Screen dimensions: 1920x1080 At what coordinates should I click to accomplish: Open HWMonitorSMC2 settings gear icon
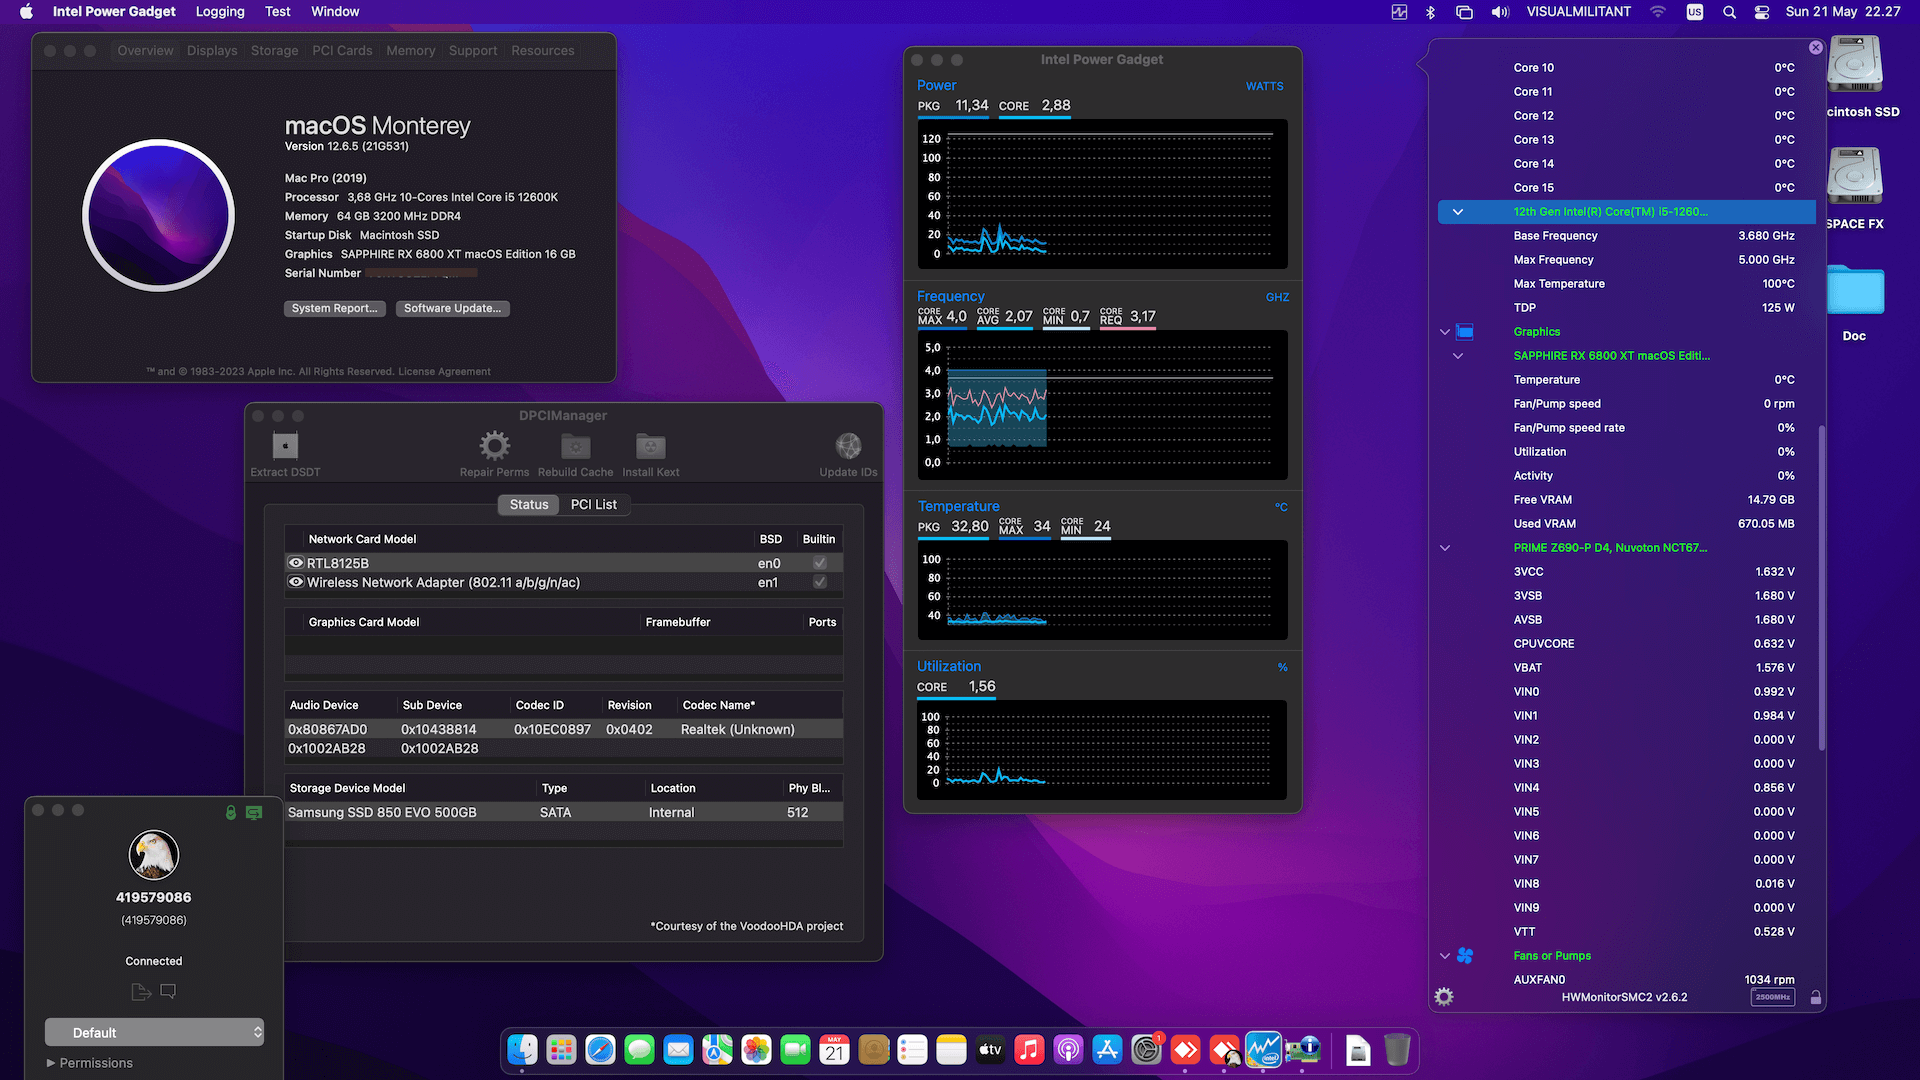point(1444,997)
